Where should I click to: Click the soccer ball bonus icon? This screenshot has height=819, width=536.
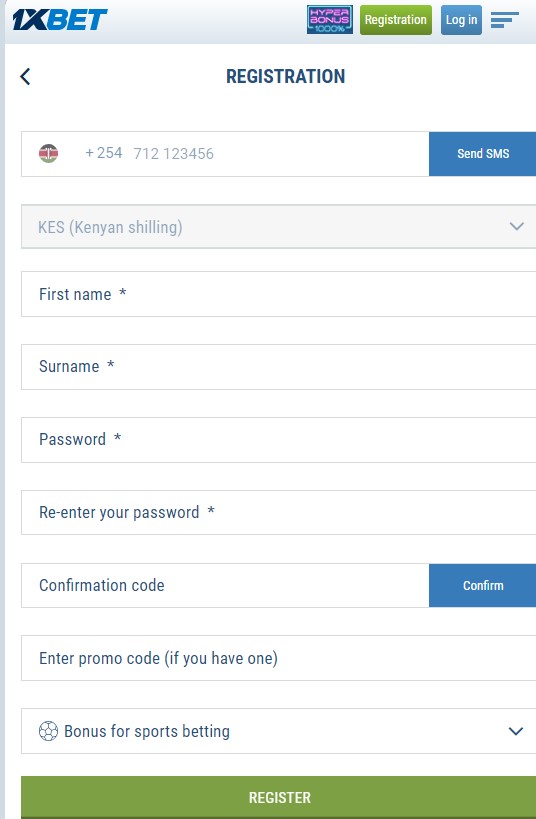click(x=48, y=731)
